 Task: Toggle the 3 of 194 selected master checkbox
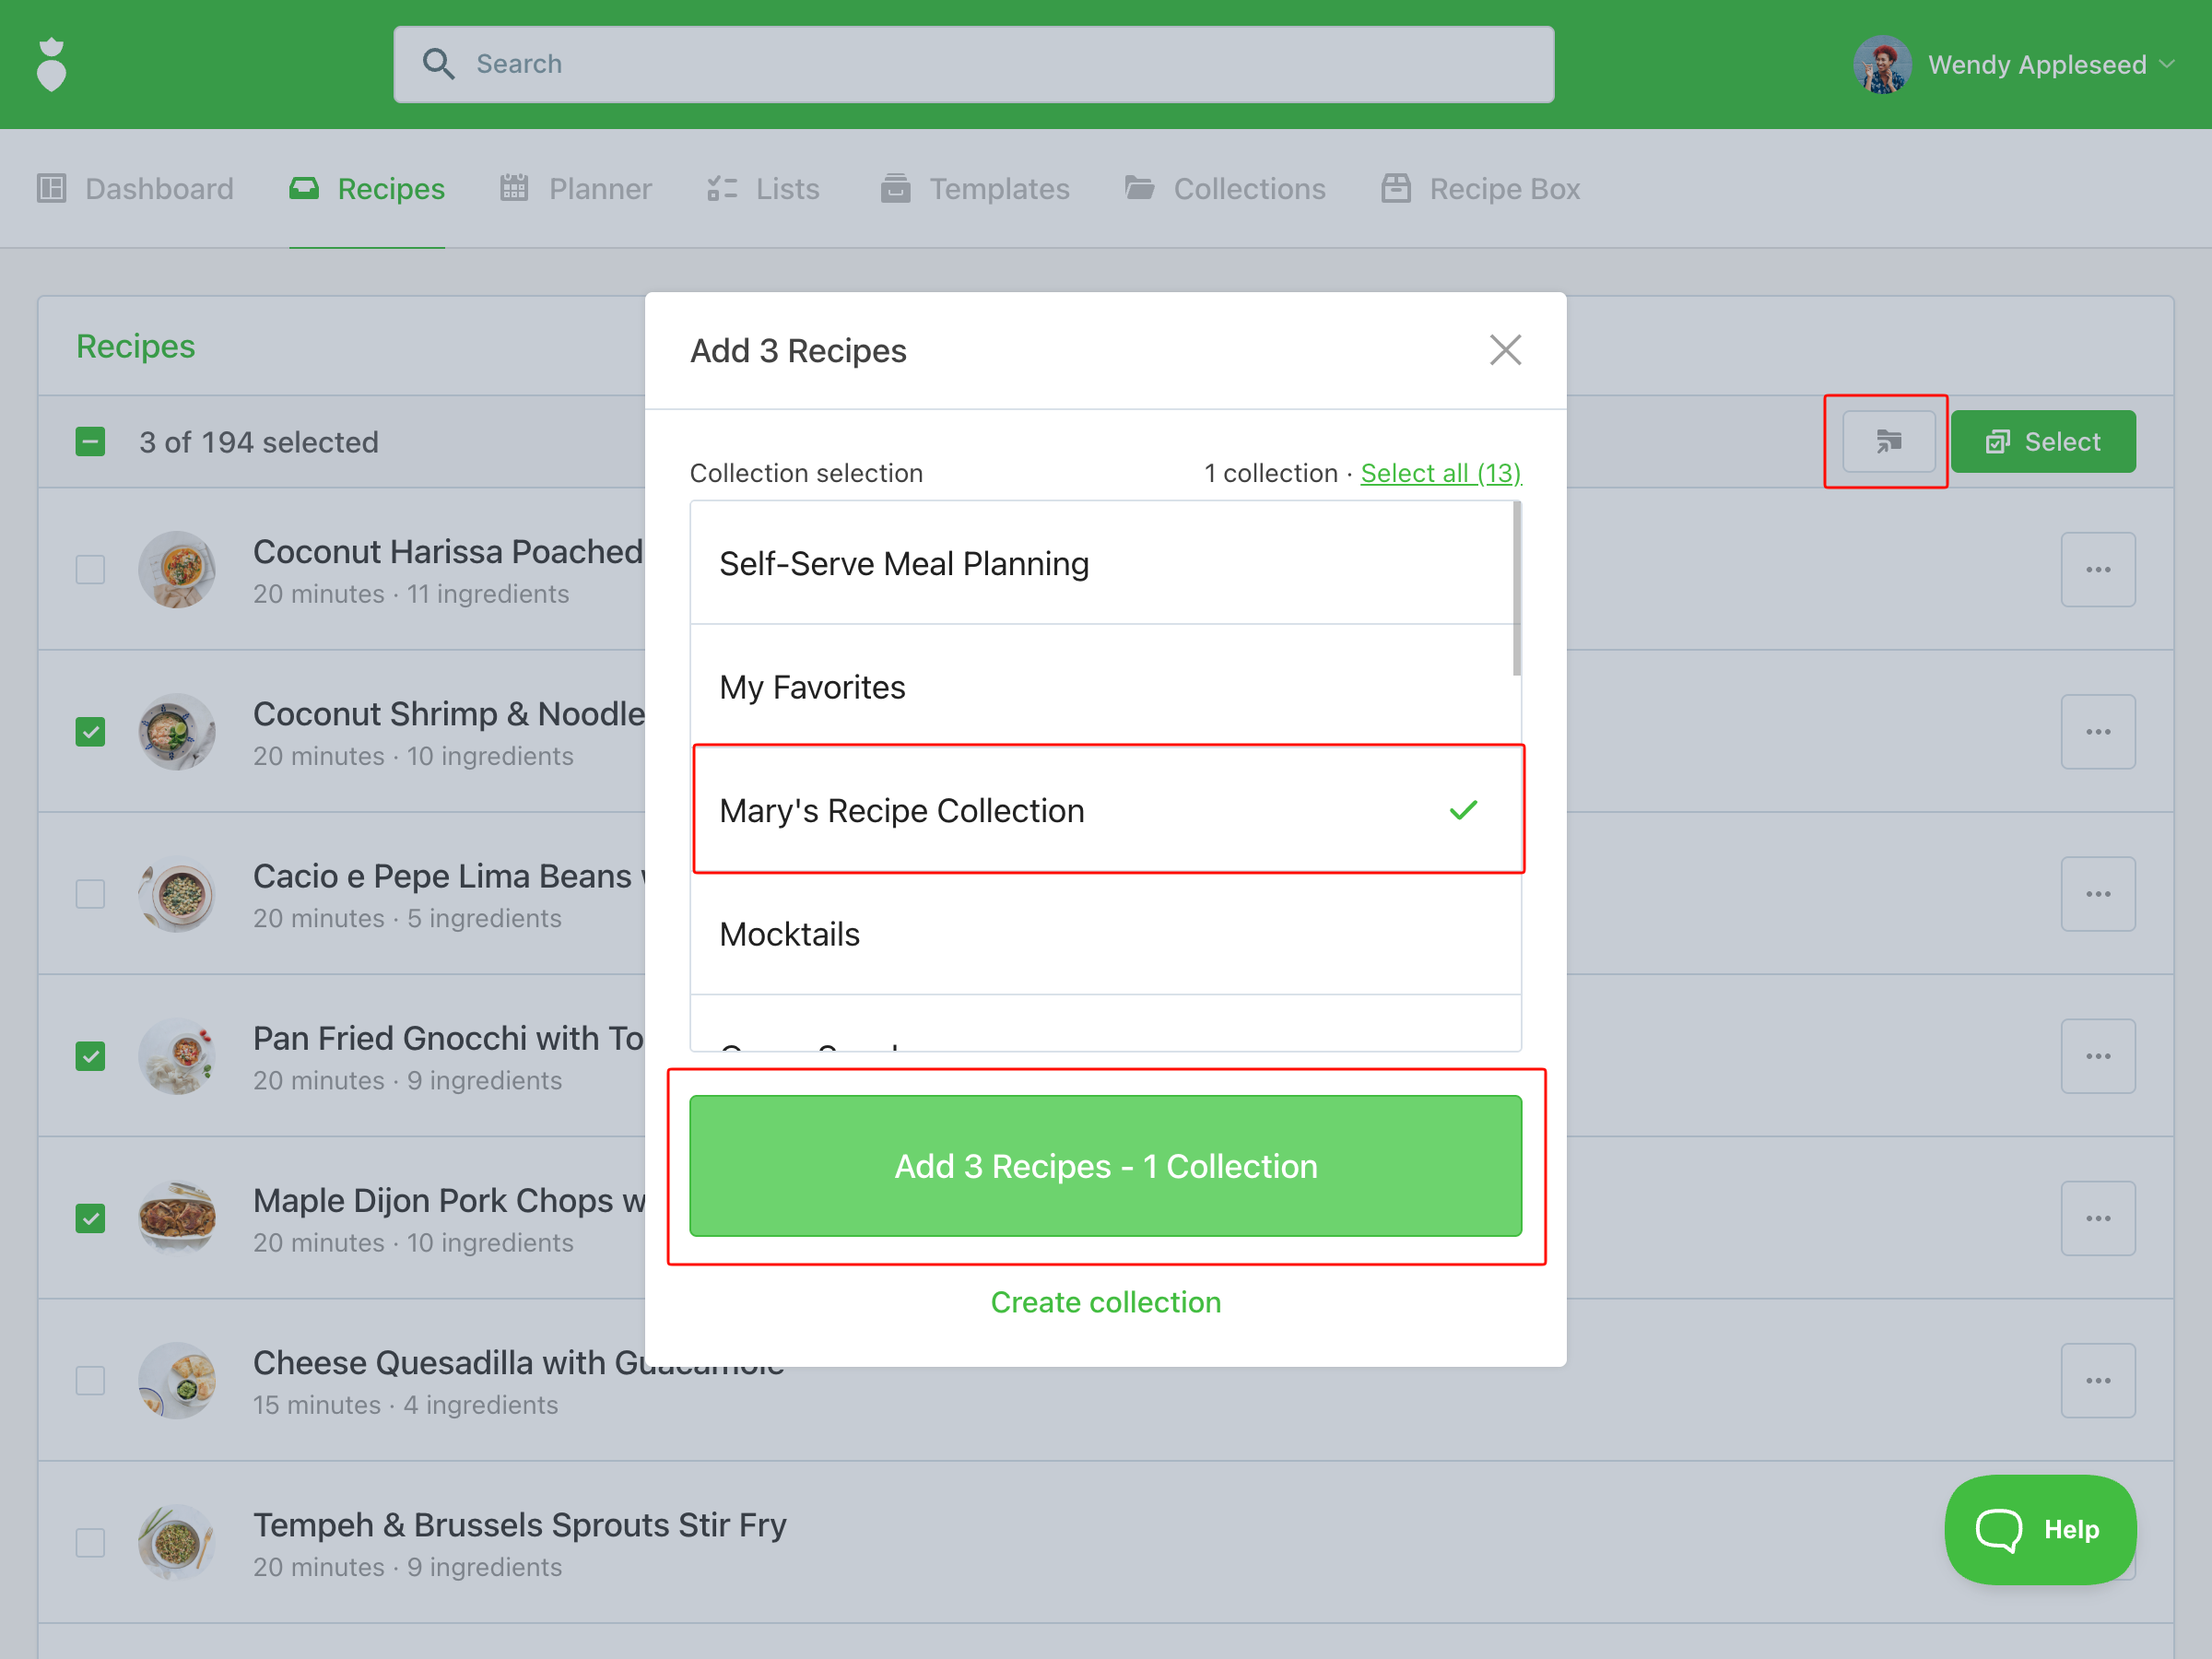click(x=91, y=442)
